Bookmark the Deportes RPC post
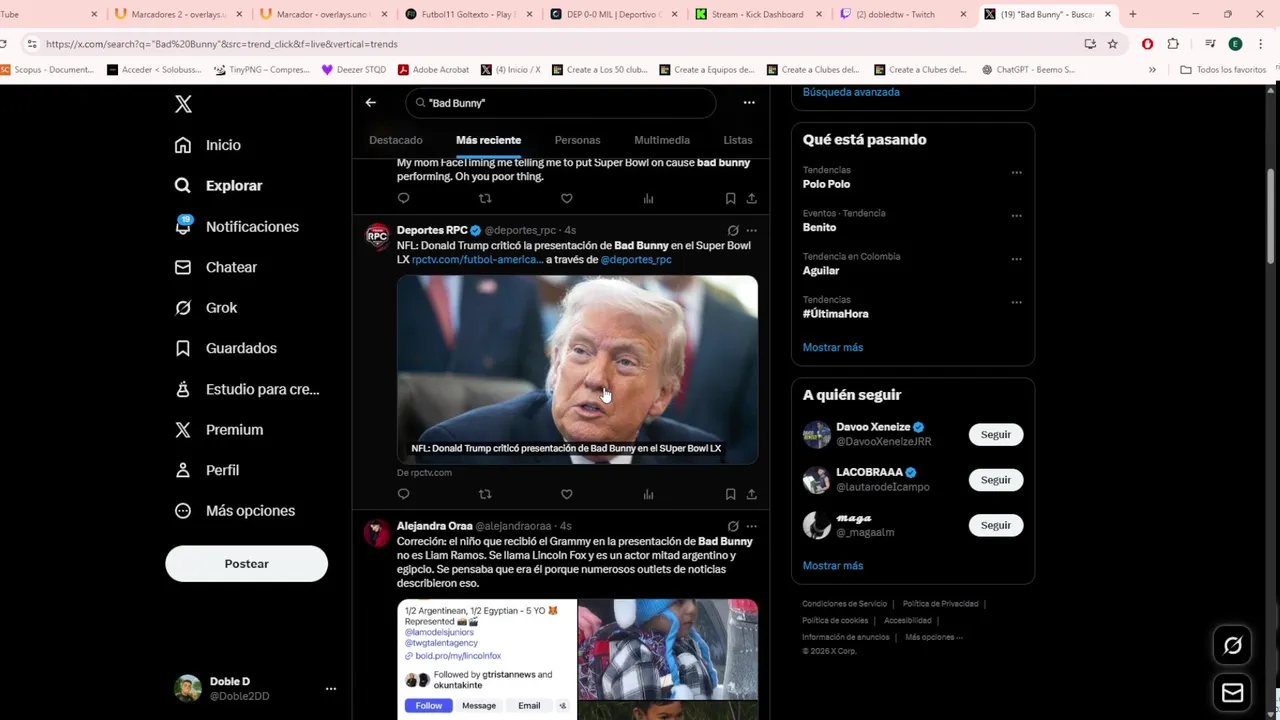This screenshot has height=720, width=1280. click(x=731, y=494)
